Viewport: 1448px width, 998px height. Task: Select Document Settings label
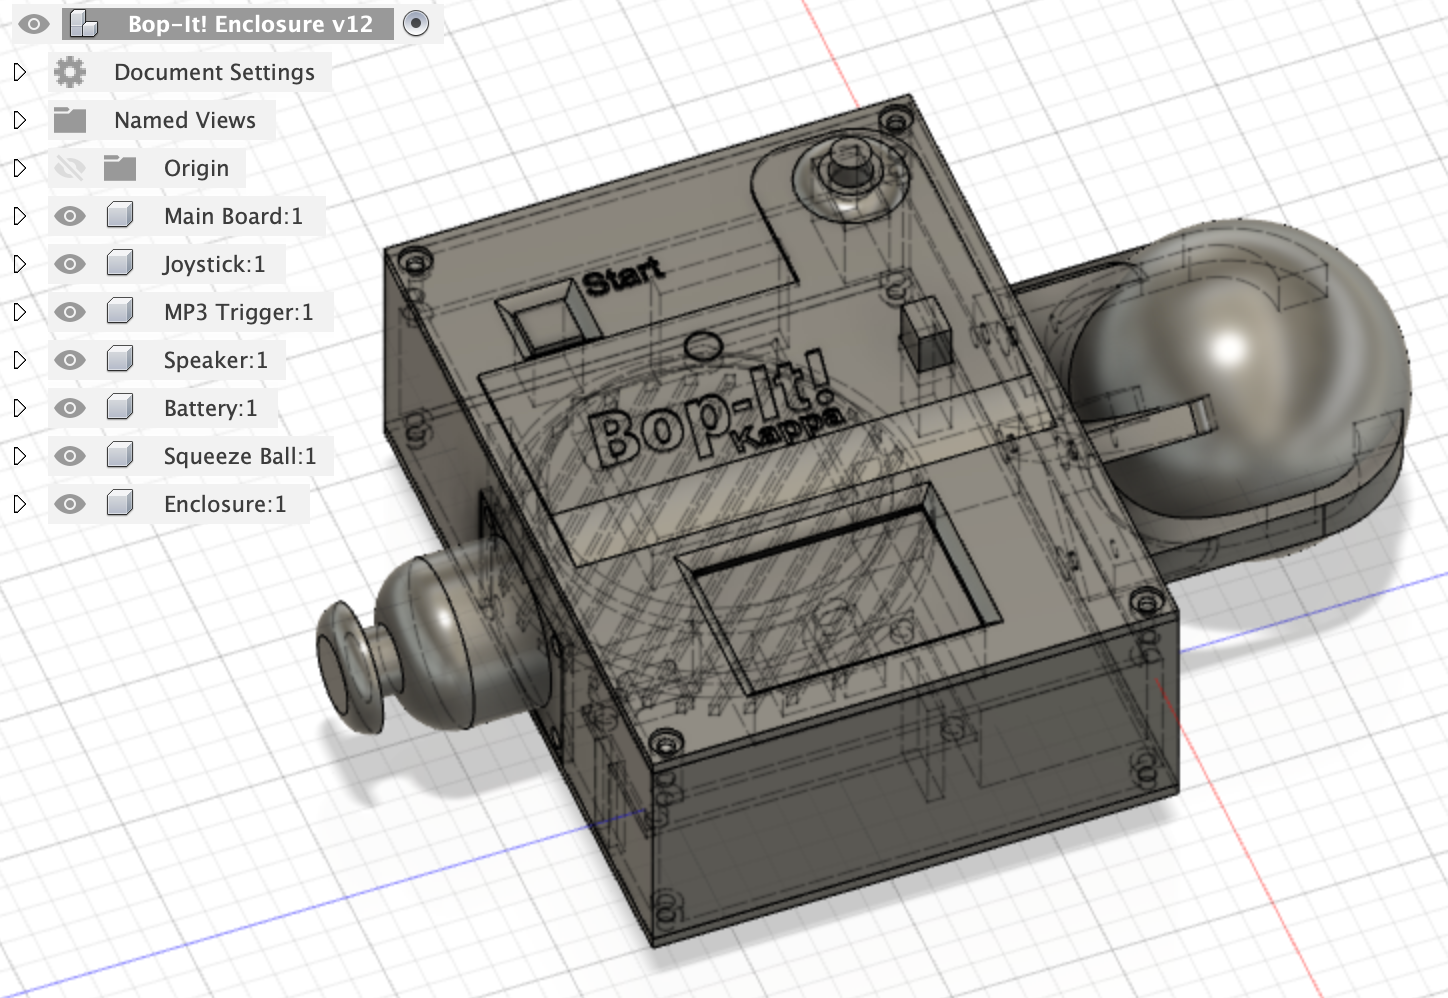click(214, 72)
